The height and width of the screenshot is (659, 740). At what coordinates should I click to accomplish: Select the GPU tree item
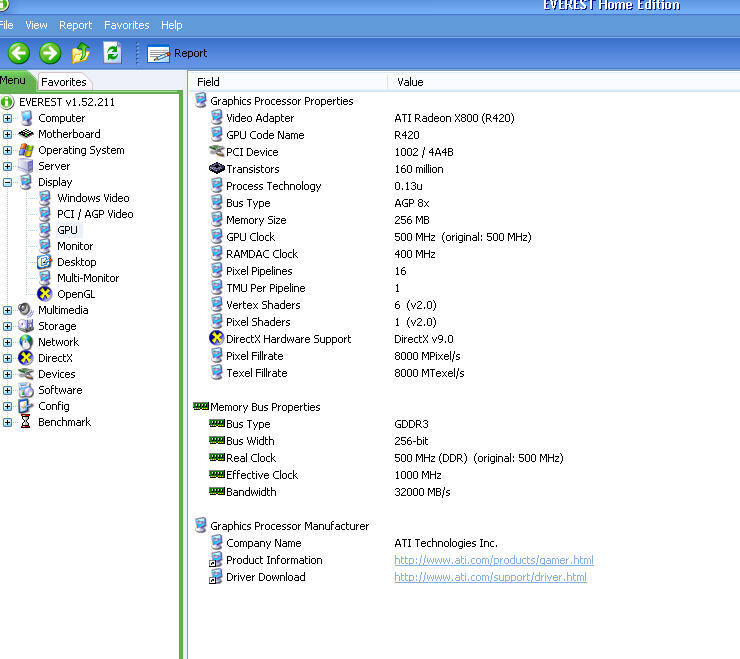[67, 230]
